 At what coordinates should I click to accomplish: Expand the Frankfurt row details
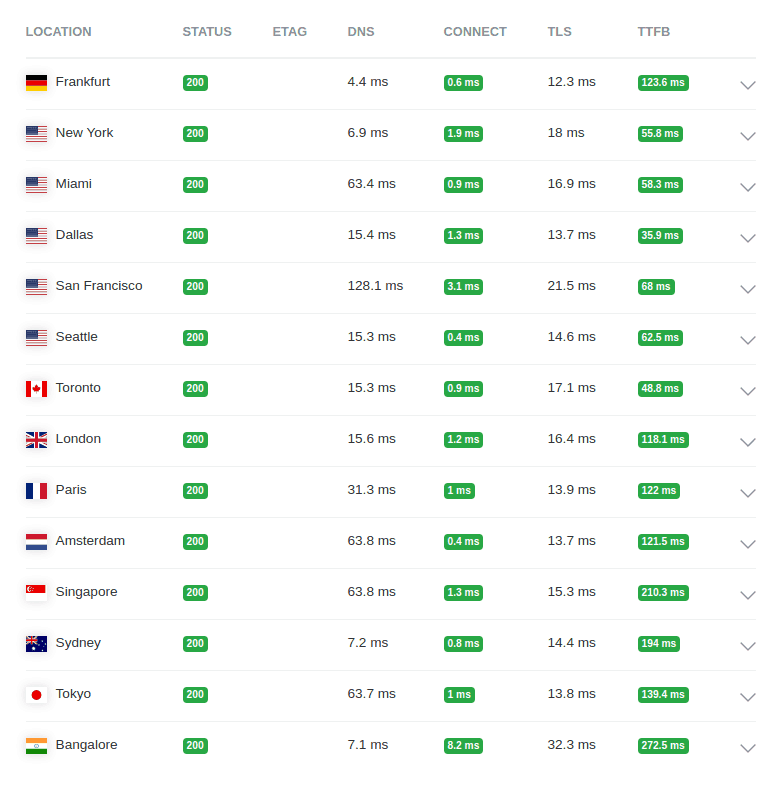point(747,85)
